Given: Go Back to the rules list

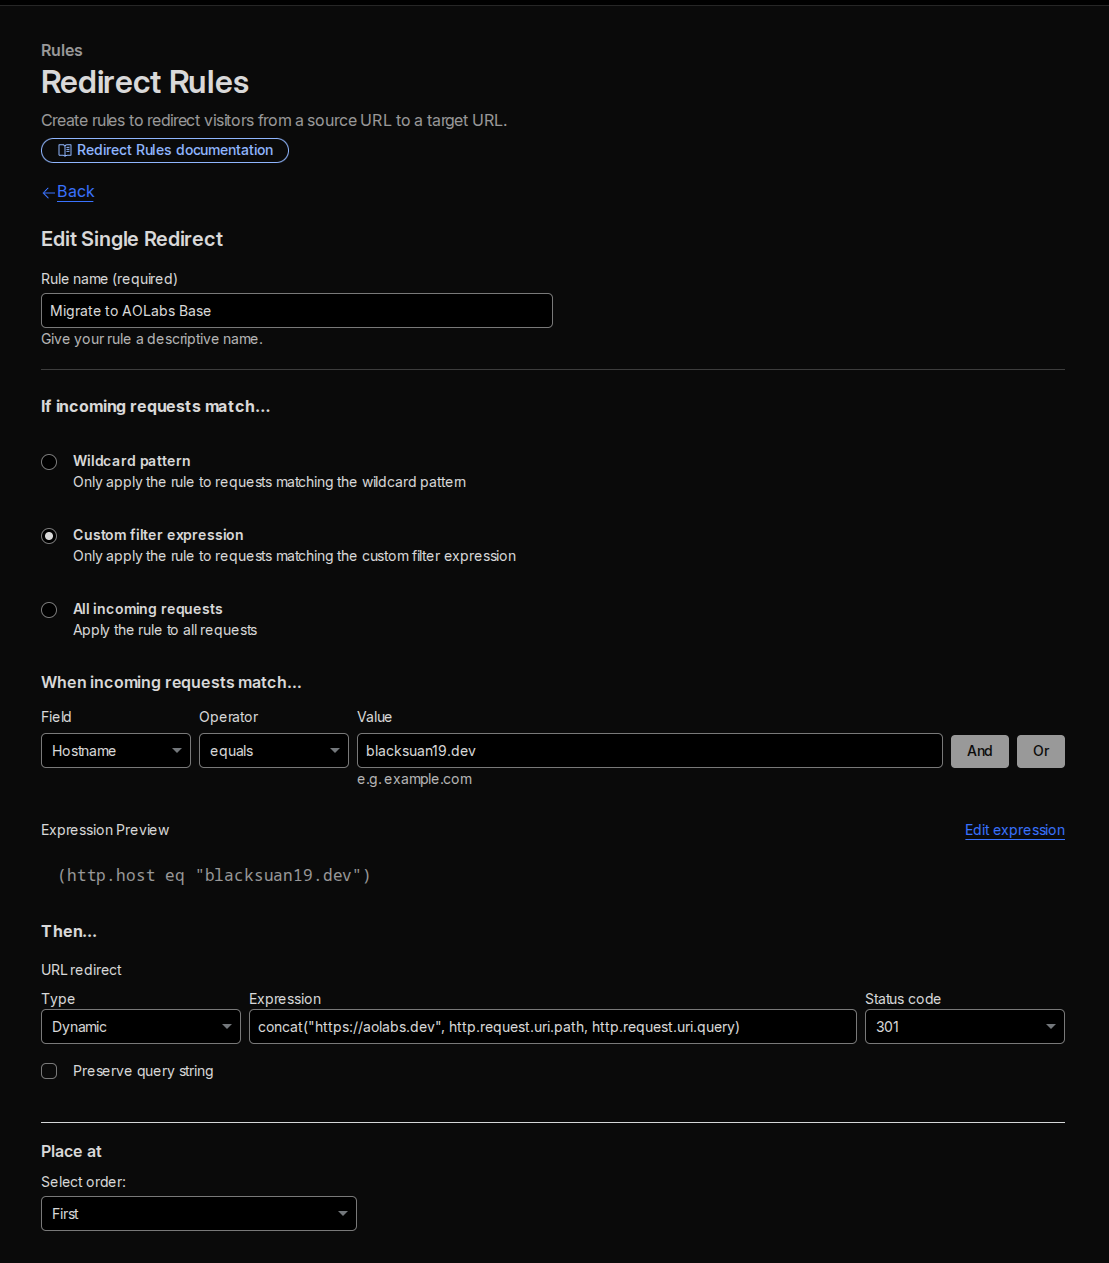Looking at the screenshot, I should coord(75,191).
